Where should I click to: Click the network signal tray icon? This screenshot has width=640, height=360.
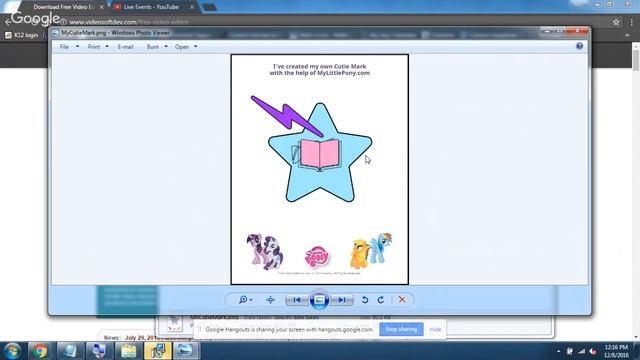click(581, 351)
